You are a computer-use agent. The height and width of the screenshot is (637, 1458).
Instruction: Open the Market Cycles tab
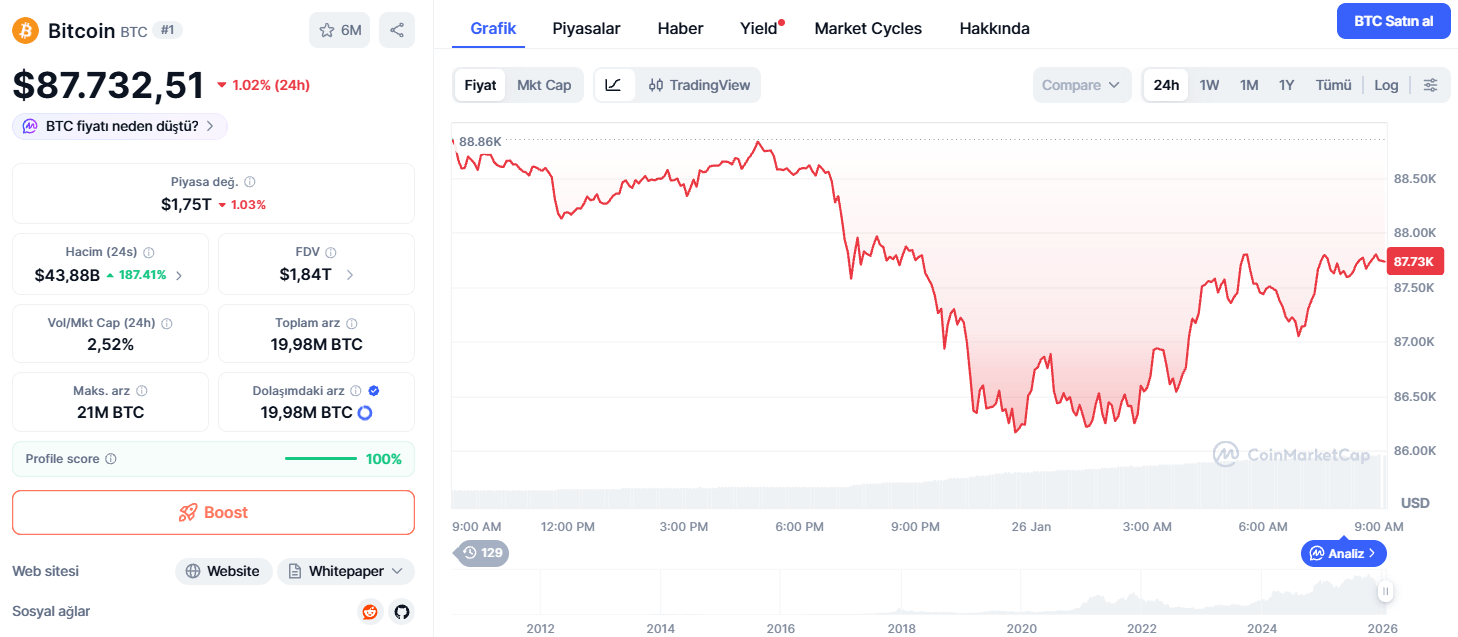coord(867,28)
